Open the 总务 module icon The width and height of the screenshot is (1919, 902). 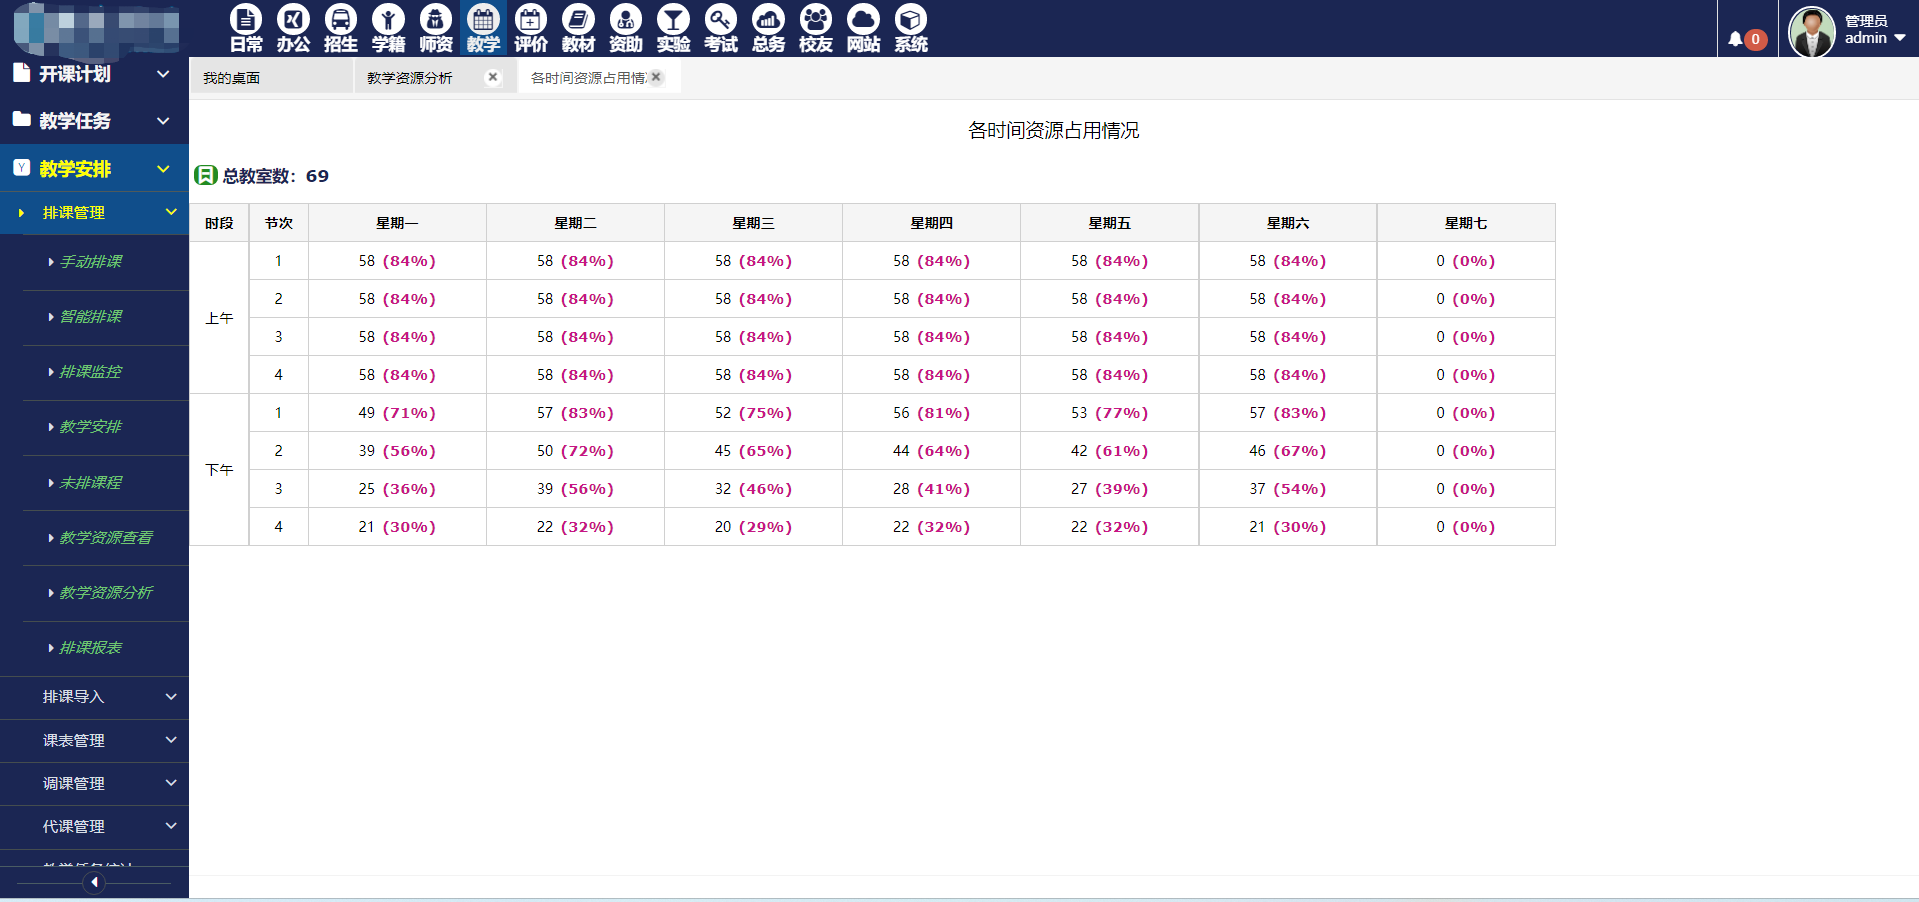tap(768, 28)
